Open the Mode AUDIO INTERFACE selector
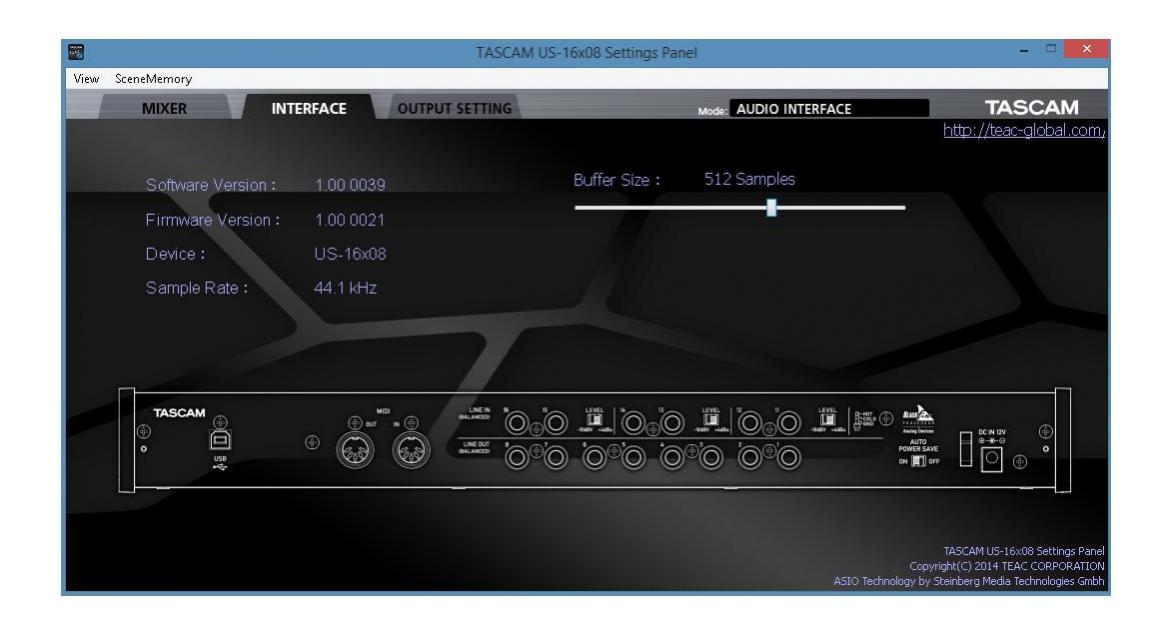 point(829,108)
